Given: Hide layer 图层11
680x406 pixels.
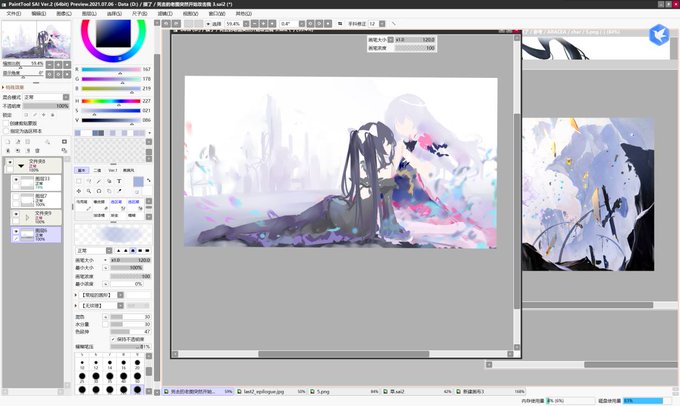Looking at the screenshot, I should 16,179.
